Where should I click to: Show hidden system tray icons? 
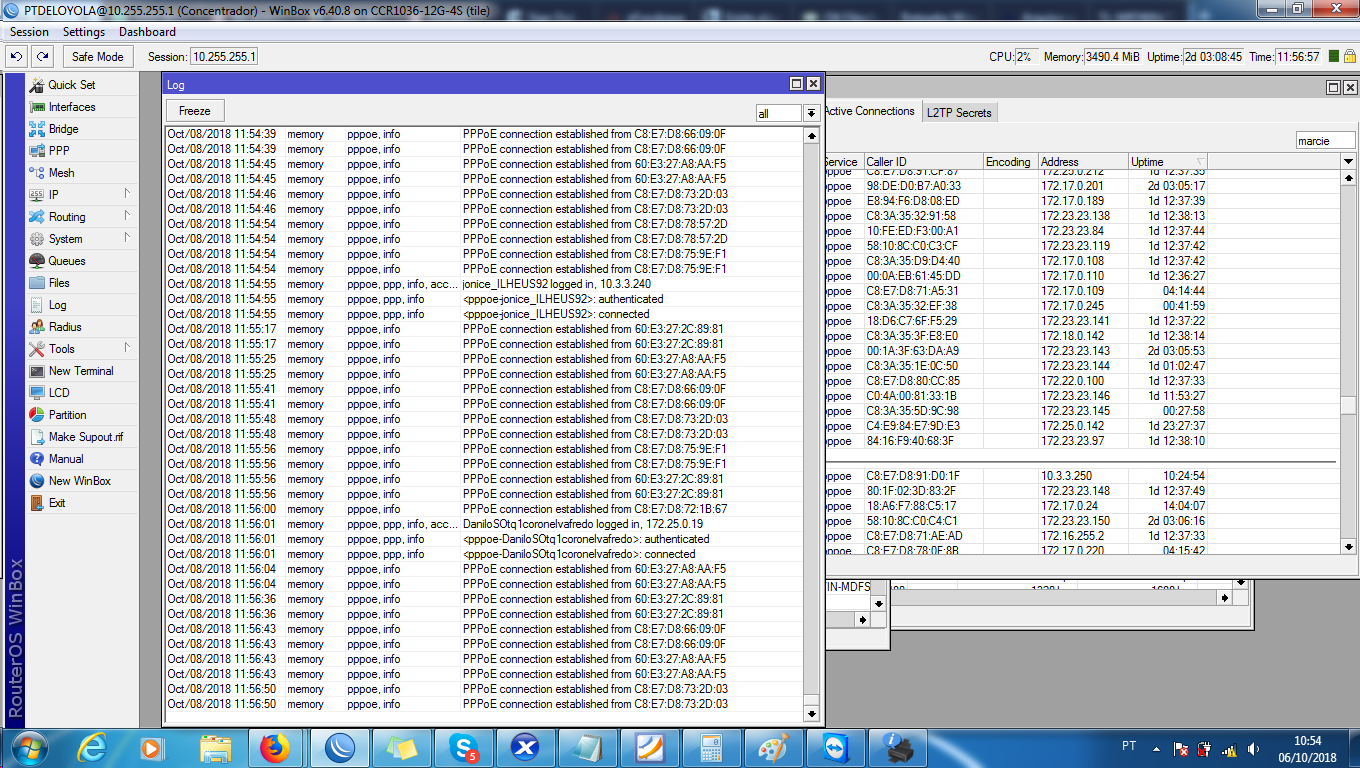click(1157, 749)
